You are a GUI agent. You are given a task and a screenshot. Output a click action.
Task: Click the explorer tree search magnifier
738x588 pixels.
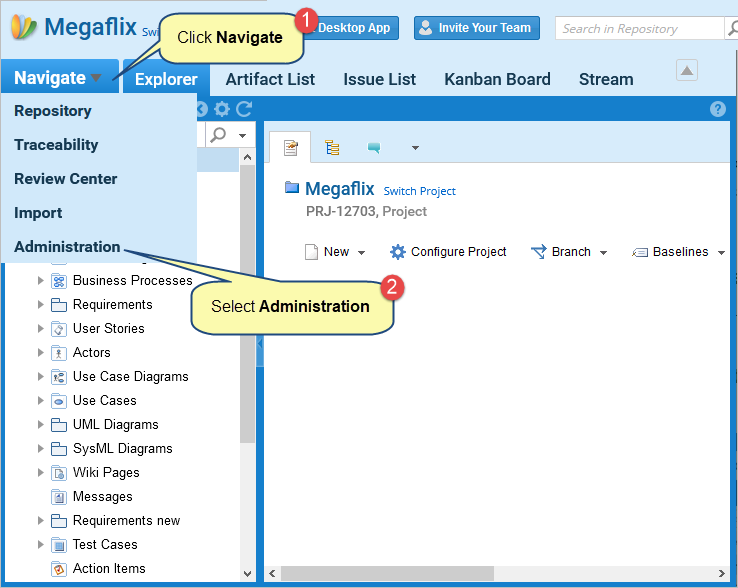(x=218, y=135)
